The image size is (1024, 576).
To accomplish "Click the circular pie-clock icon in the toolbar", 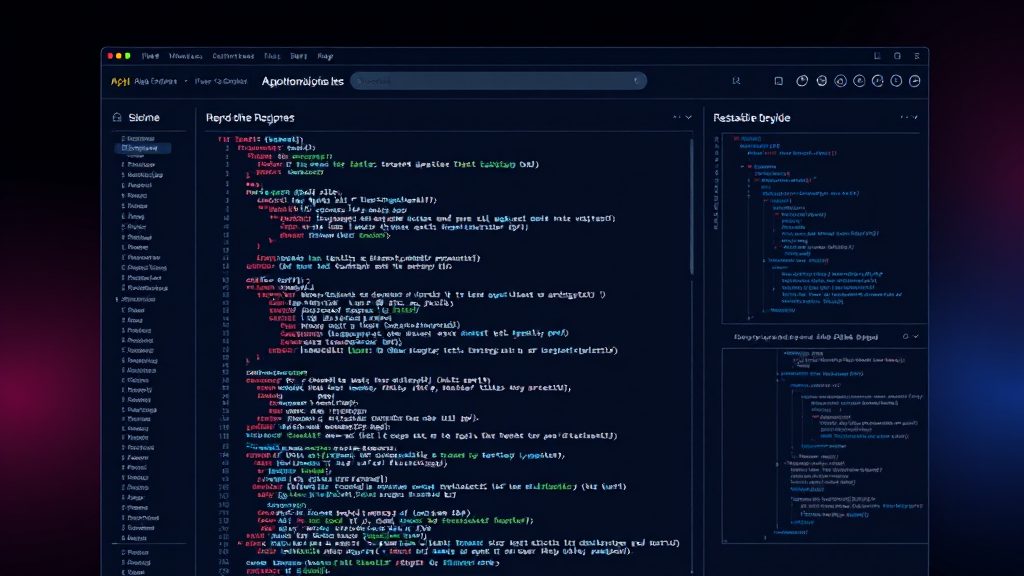I will click(802, 81).
